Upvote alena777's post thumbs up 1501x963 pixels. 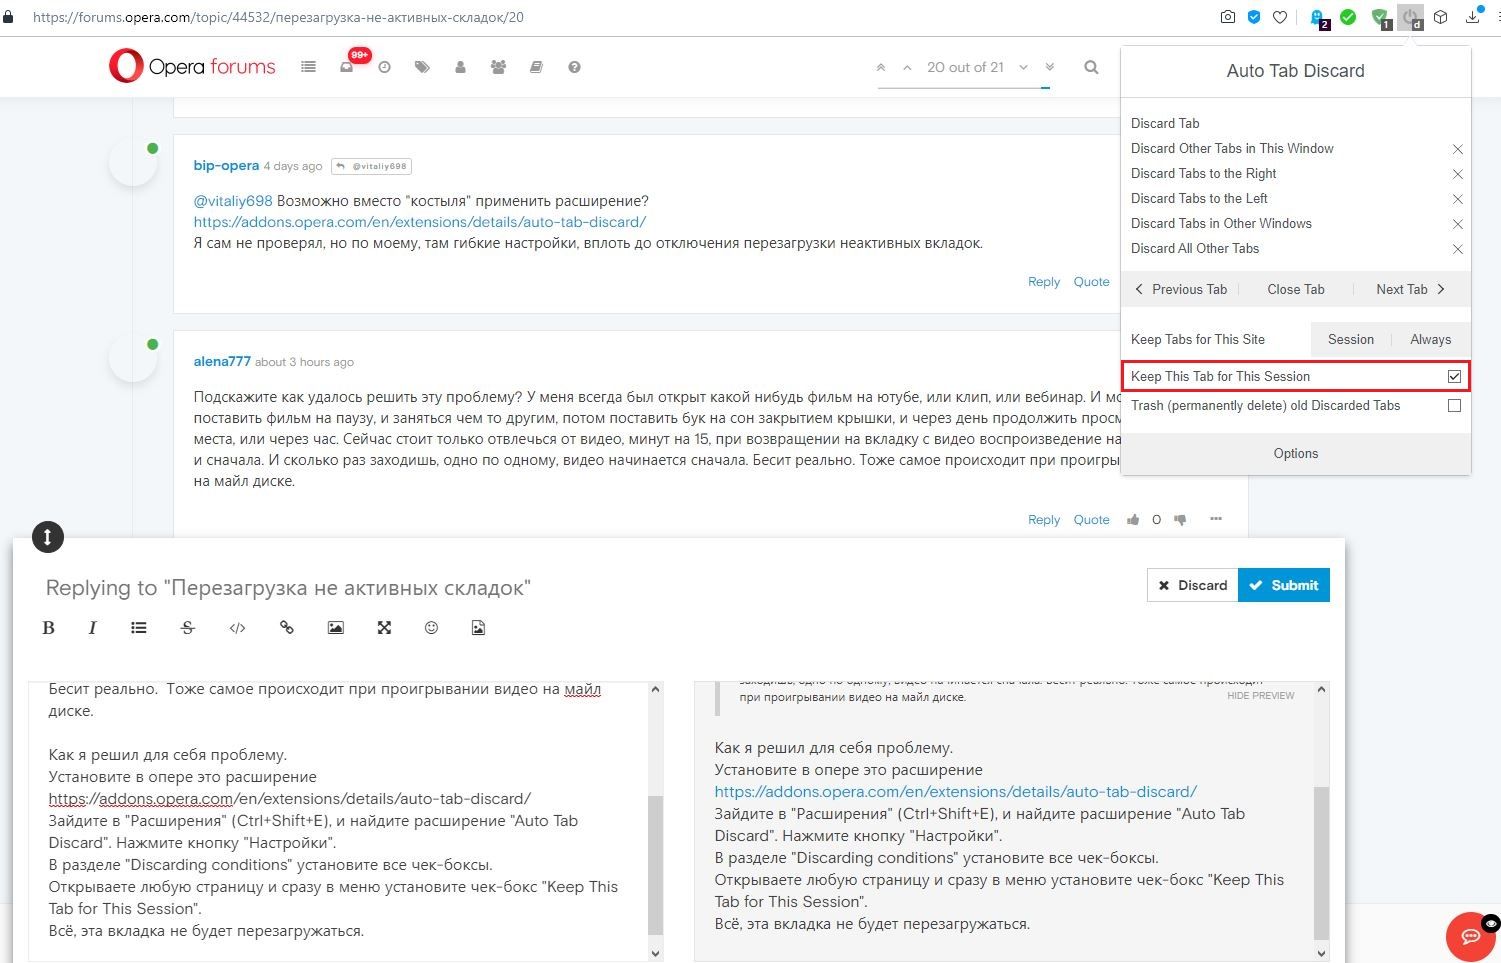click(1133, 520)
